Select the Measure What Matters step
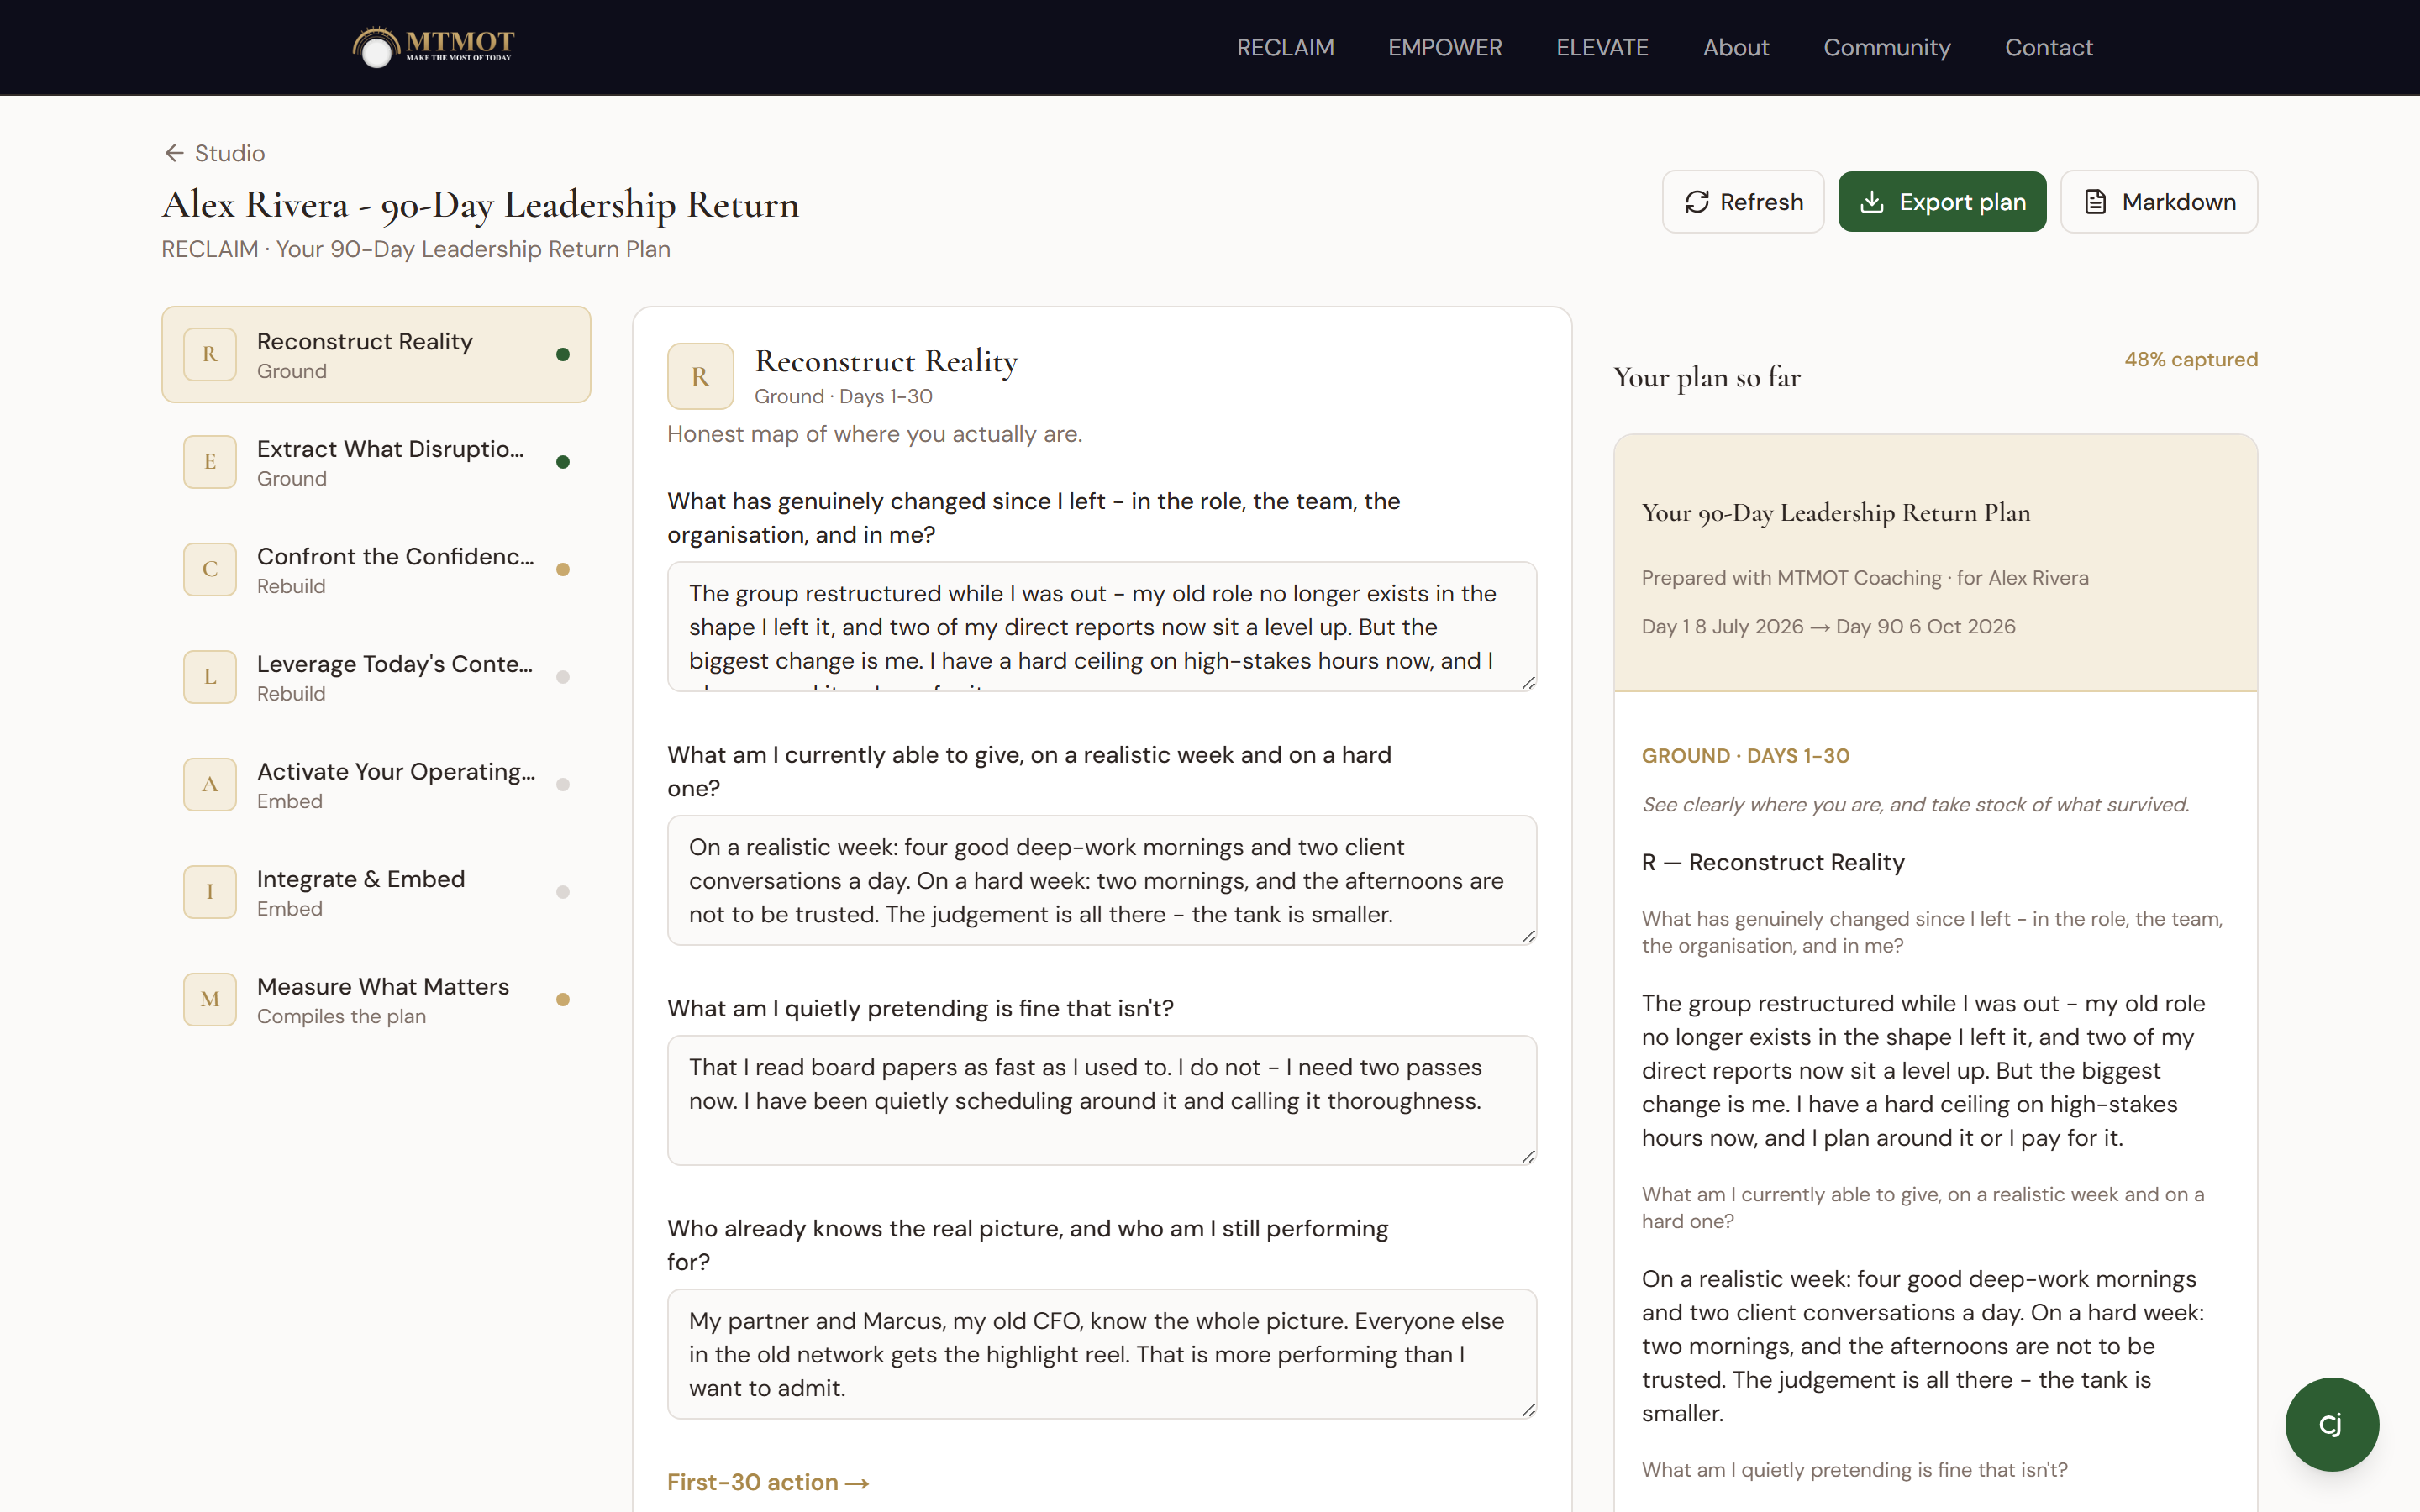This screenshot has width=2420, height=1512. click(x=376, y=999)
